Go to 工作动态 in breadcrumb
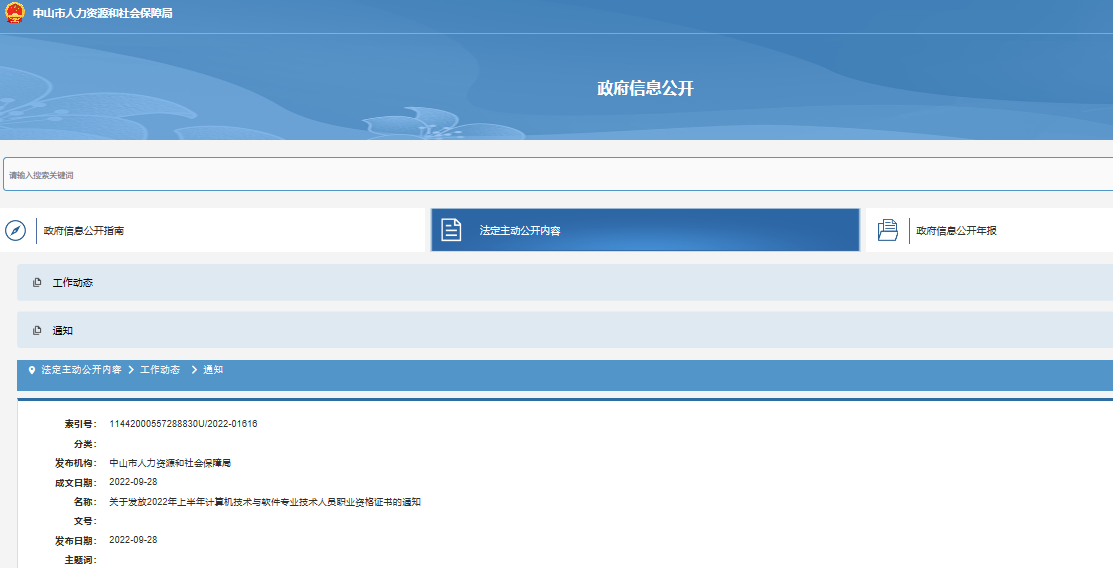Screen dimensions: 1113x568 pos(160,370)
